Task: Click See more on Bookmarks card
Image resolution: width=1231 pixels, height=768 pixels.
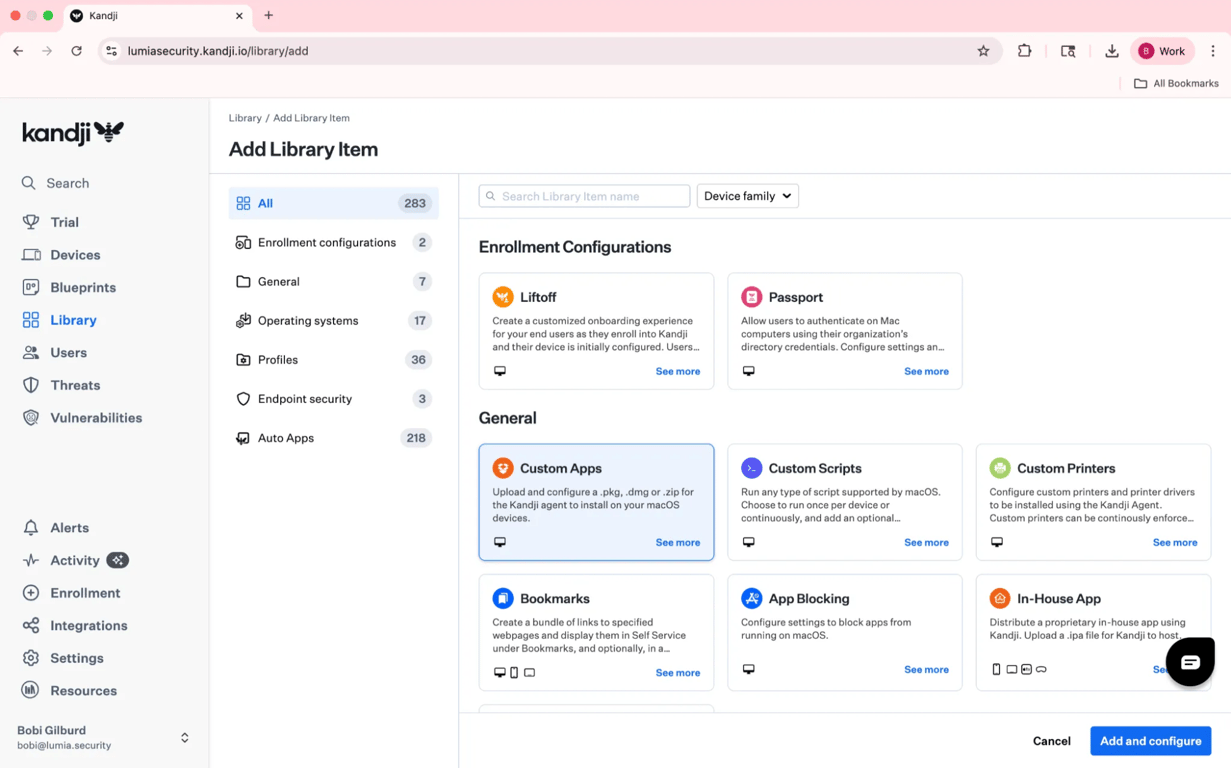Action: click(x=678, y=673)
